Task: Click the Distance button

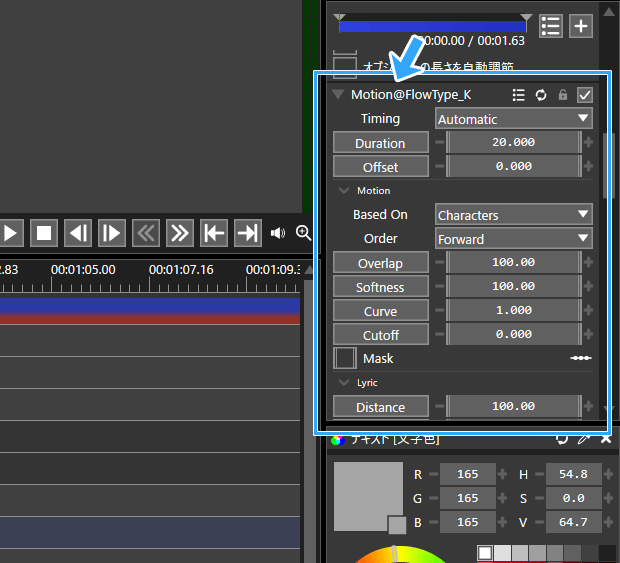Action: (x=380, y=407)
